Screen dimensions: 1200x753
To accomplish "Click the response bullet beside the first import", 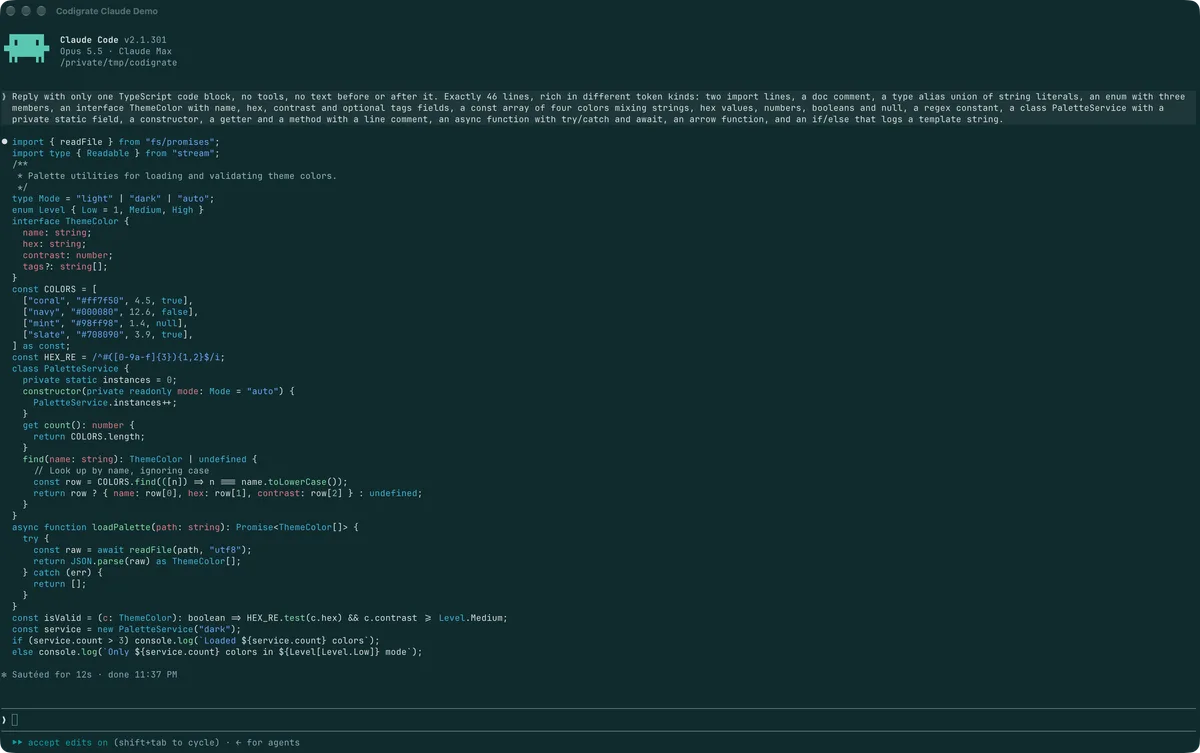I will pyautogui.click(x=5, y=142).
